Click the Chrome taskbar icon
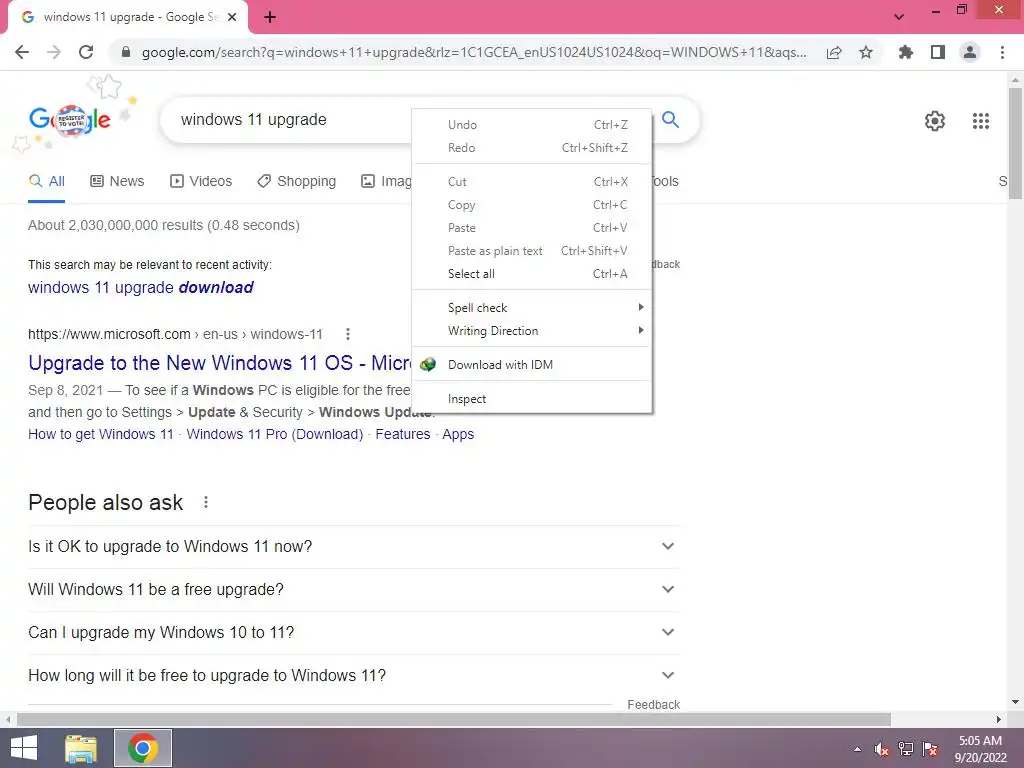Screen dimensions: 1024x768 [143, 748]
